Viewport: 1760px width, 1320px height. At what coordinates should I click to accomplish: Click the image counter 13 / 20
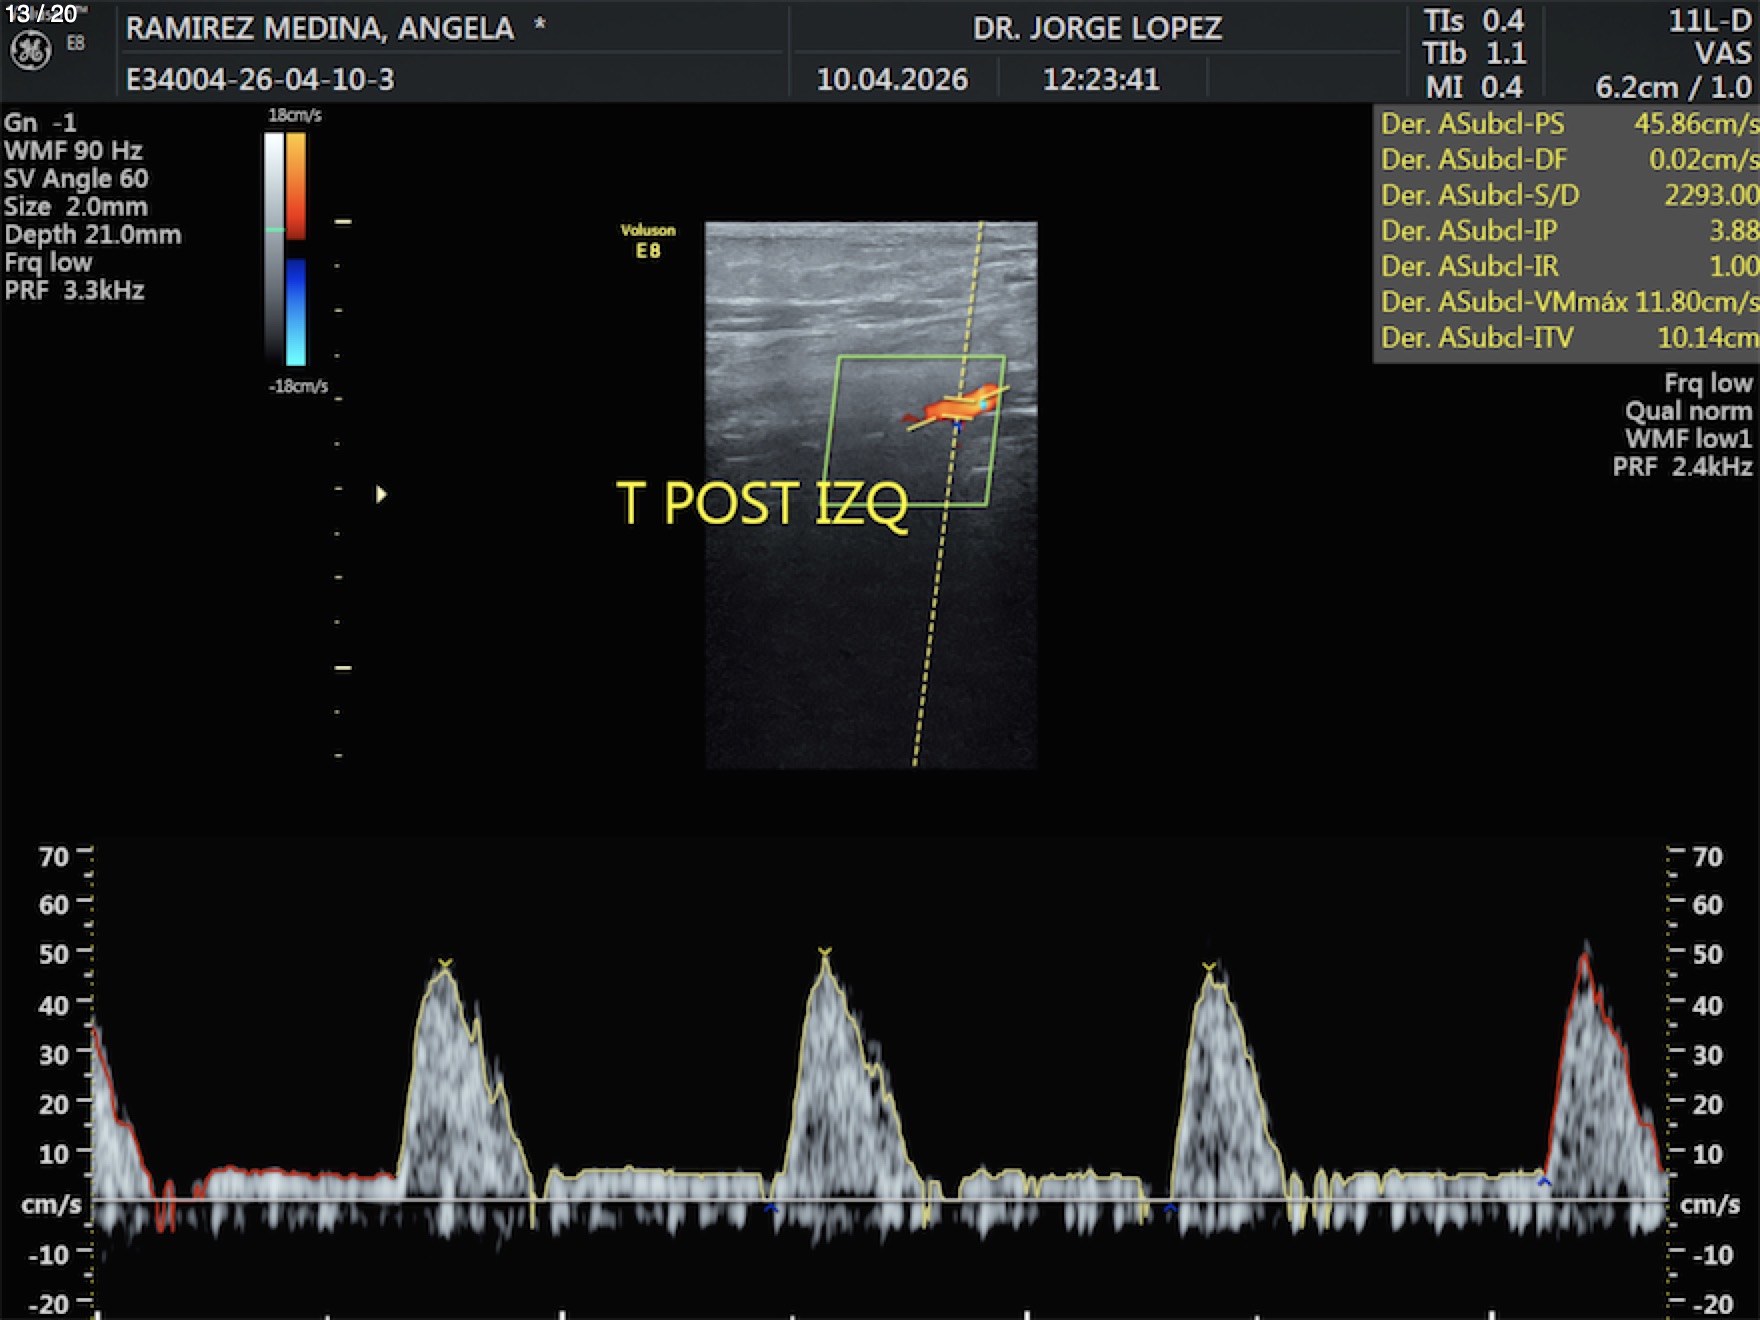click(42, 14)
